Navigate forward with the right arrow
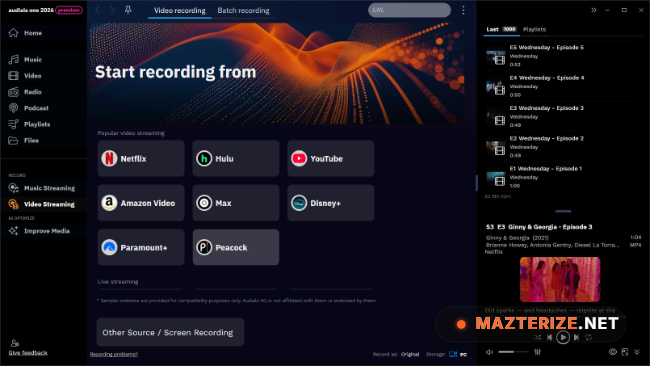Viewport: 650px width, 366px height. pyautogui.click(x=112, y=10)
